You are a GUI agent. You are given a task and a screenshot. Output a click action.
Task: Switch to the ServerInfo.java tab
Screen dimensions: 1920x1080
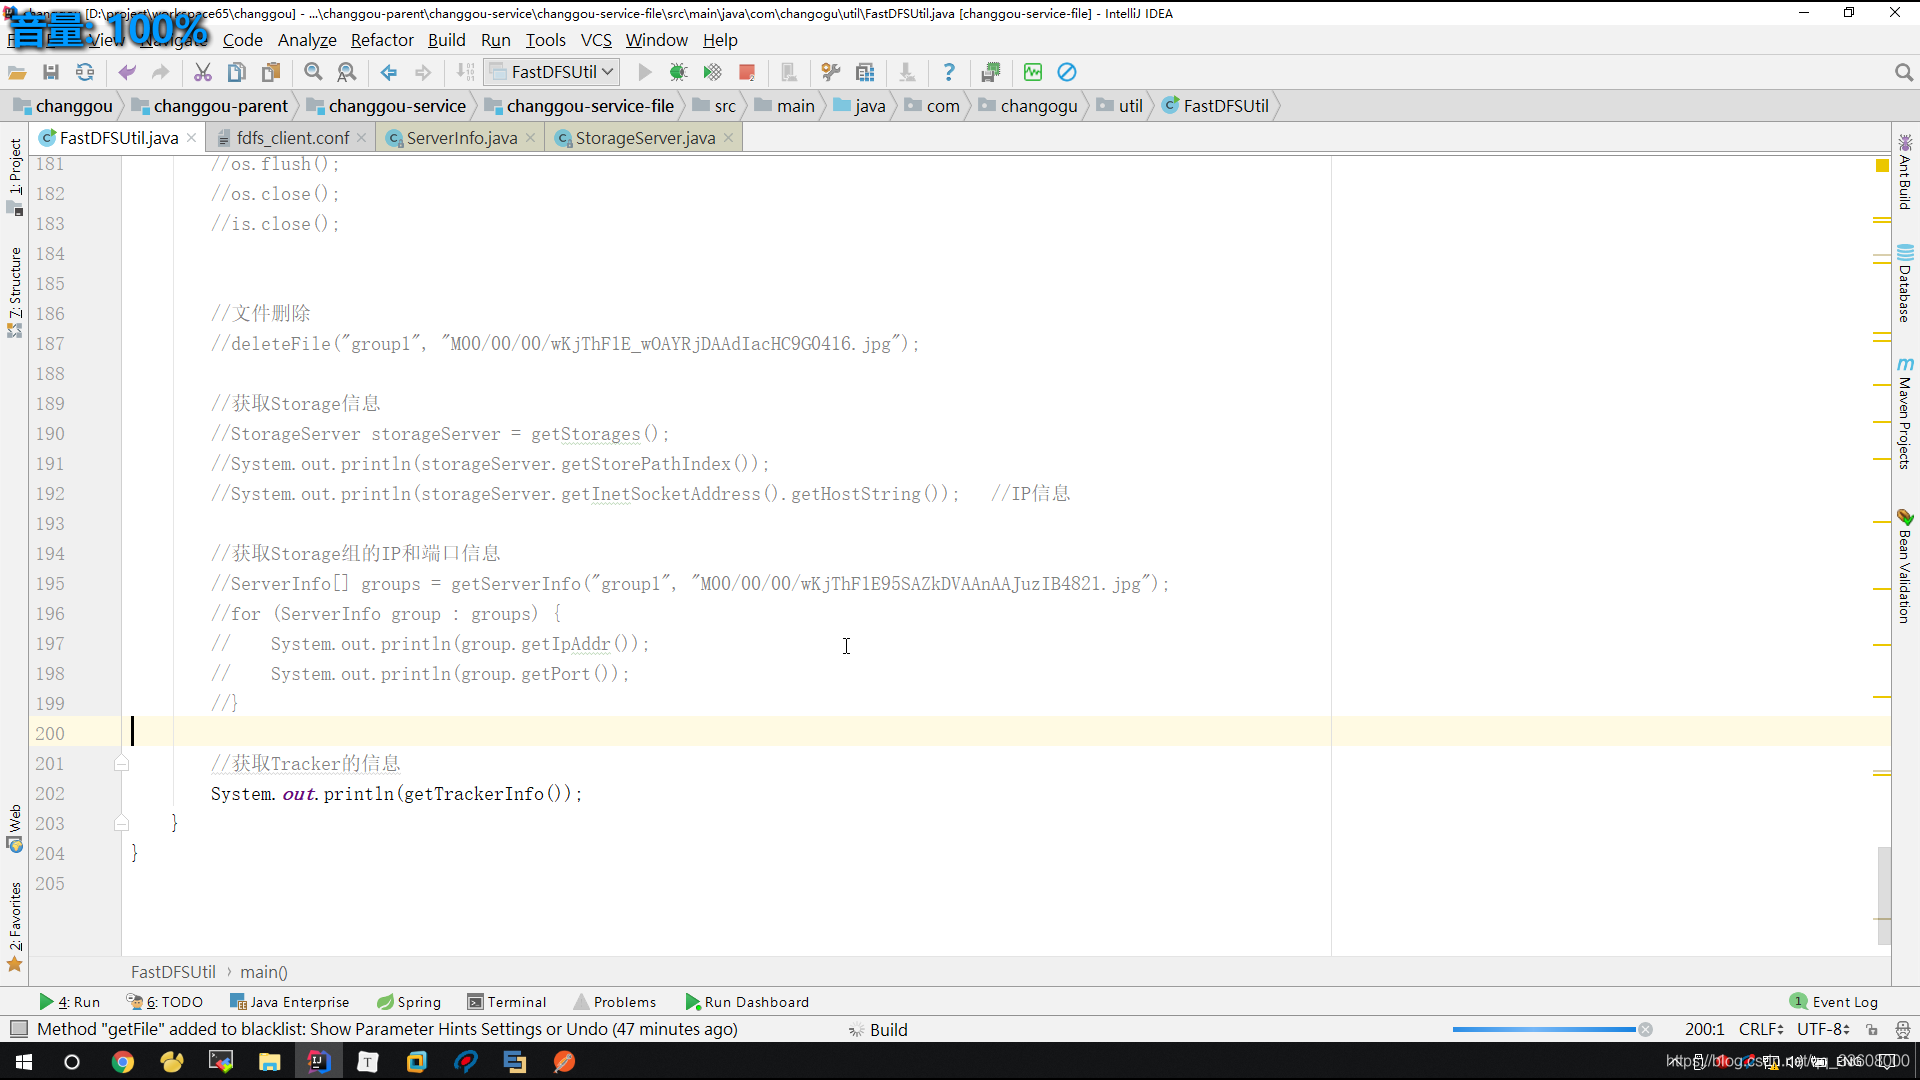point(462,138)
